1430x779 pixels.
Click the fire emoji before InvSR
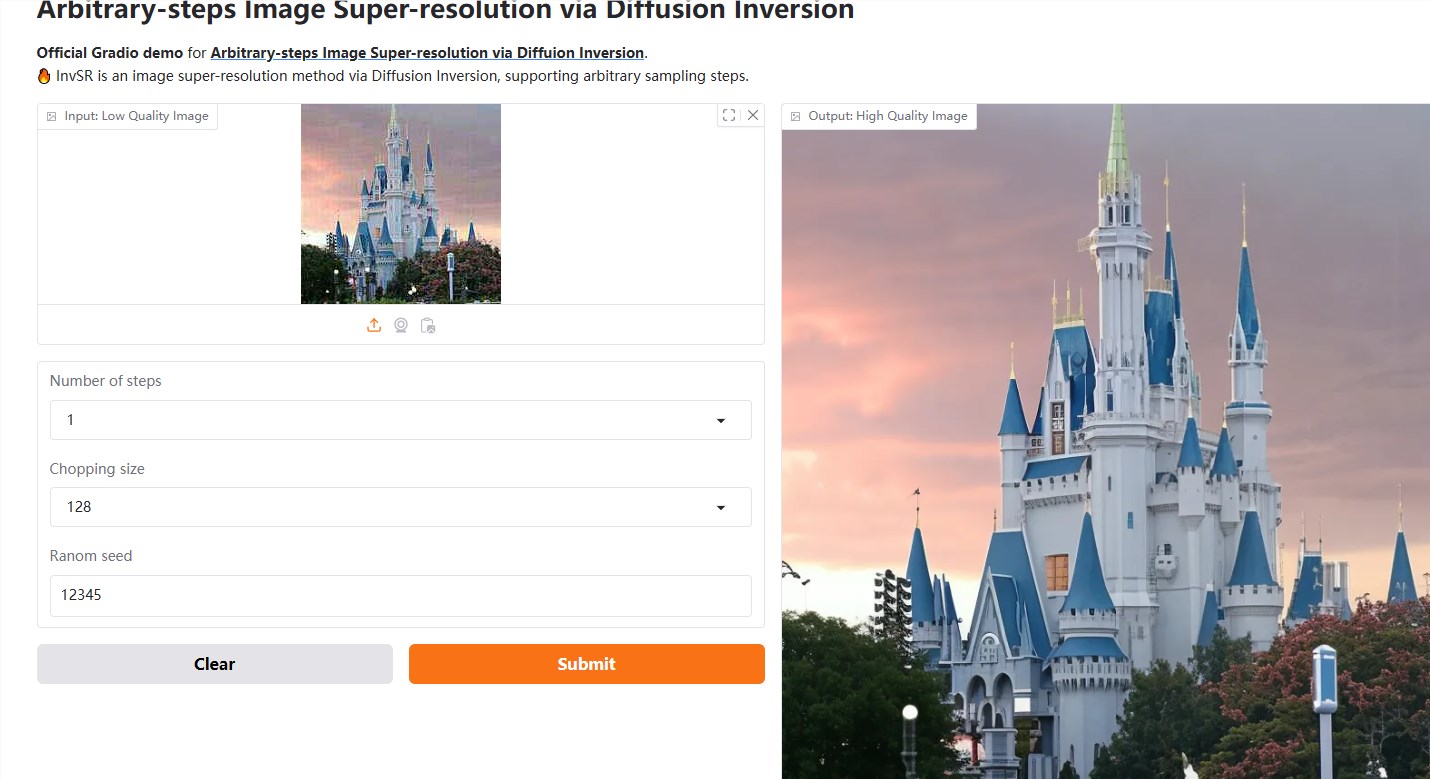44,76
